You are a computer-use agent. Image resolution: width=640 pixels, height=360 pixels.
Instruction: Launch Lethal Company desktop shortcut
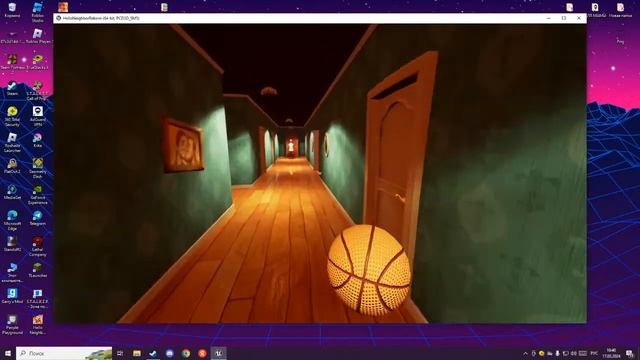38,246
